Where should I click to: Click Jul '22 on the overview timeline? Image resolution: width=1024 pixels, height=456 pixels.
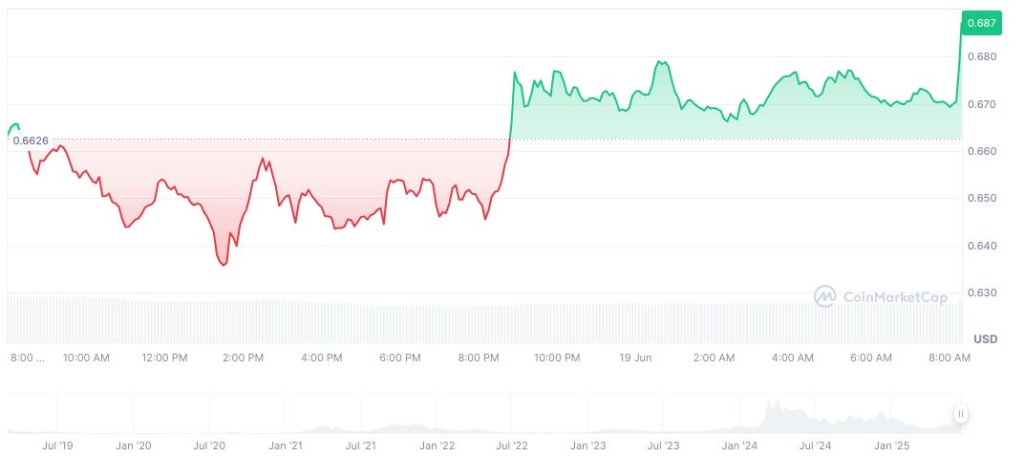(513, 445)
